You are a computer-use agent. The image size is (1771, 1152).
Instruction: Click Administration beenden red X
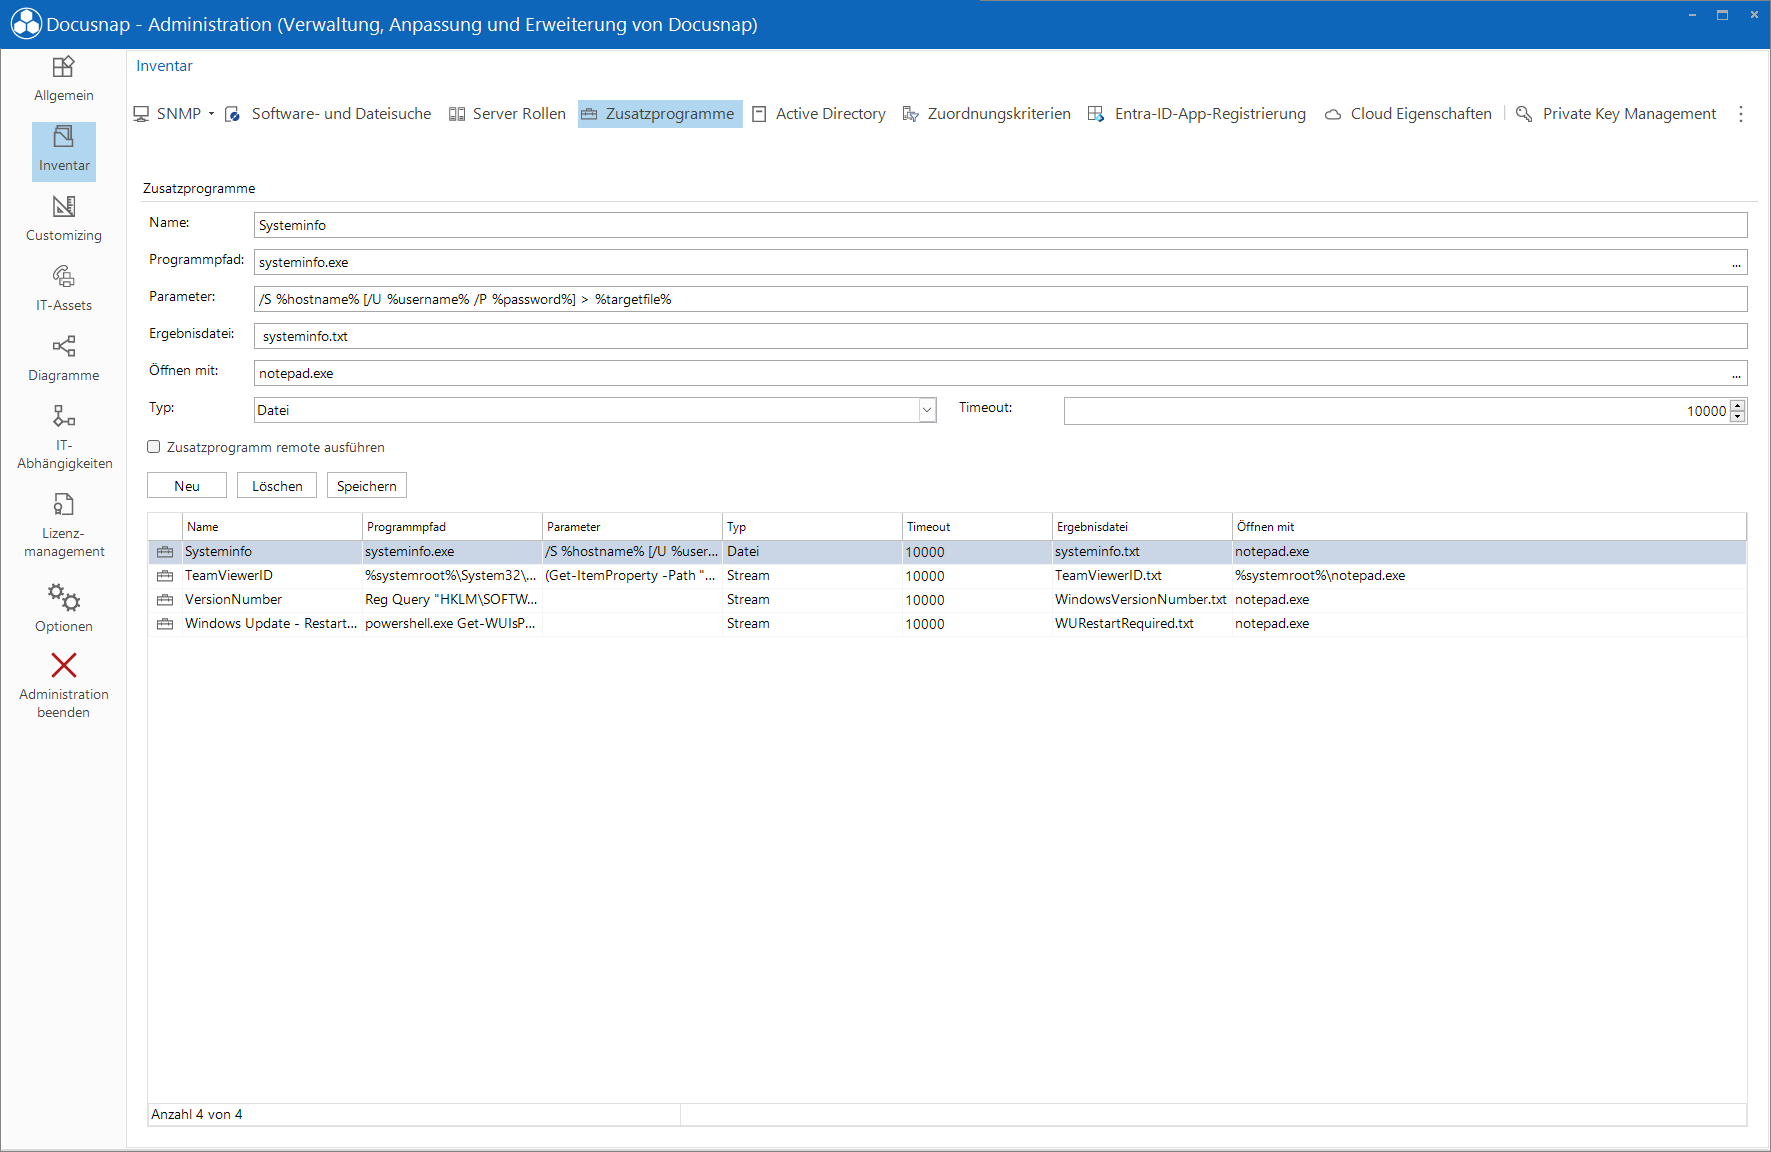pos(64,665)
